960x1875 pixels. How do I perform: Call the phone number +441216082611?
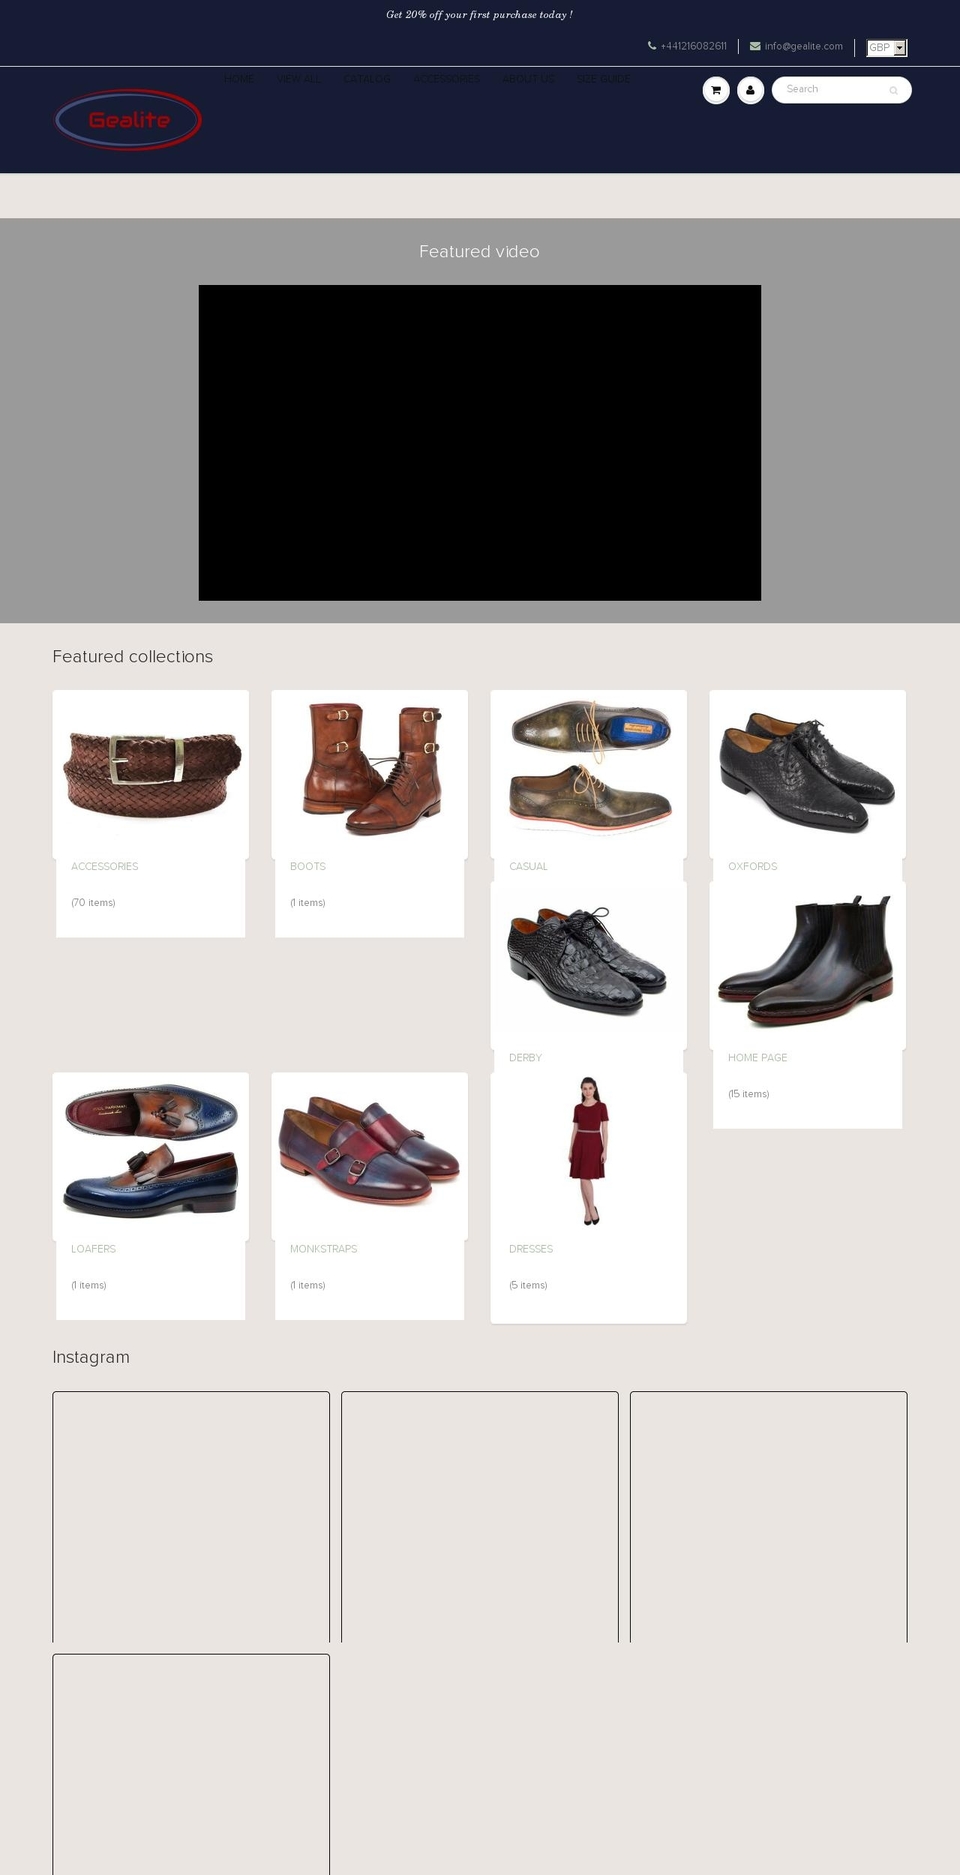(694, 46)
